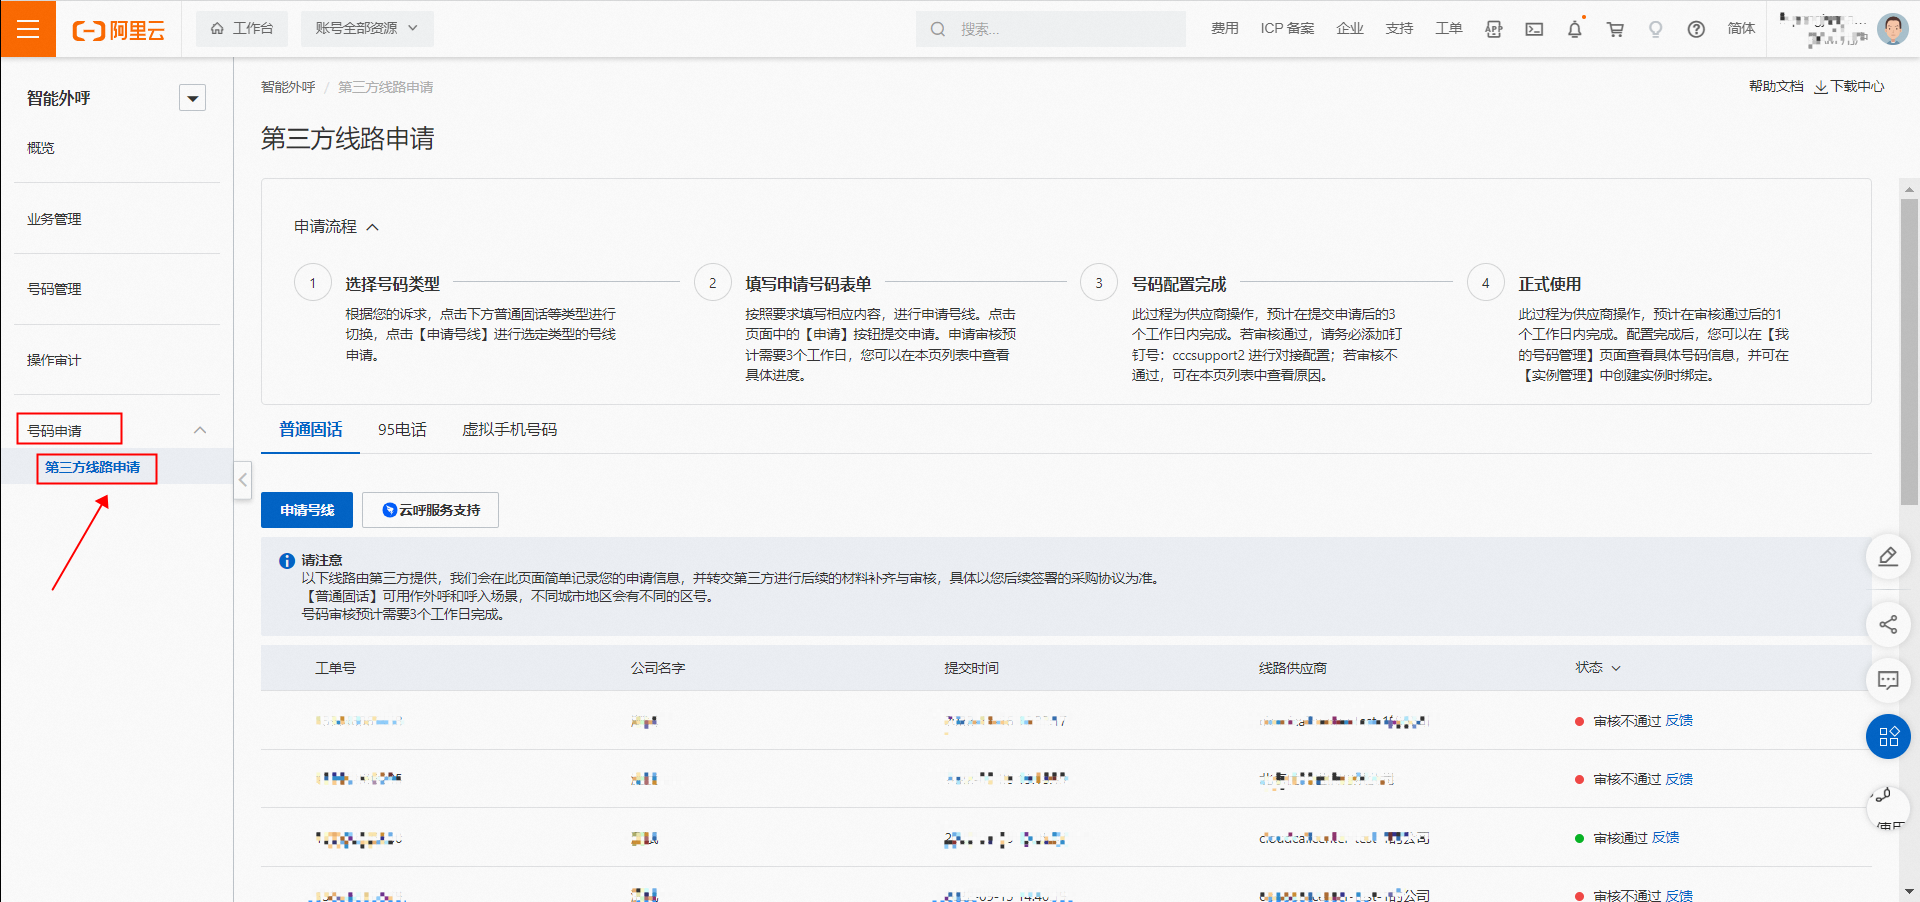The width and height of the screenshot is (1920, 902).
Task: Click the info icon beside 请注意
Action: pos(287,561)
